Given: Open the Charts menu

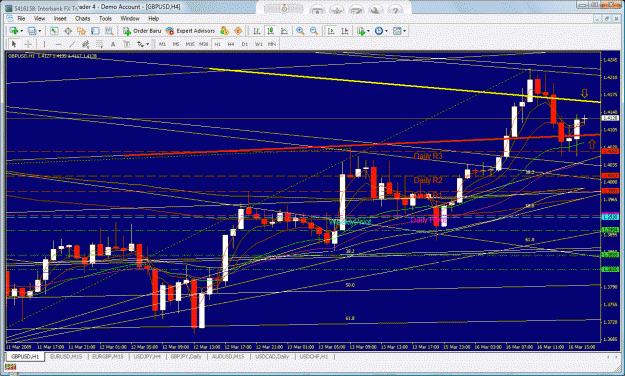Looking at the screenshot, I should click(83, 18).
